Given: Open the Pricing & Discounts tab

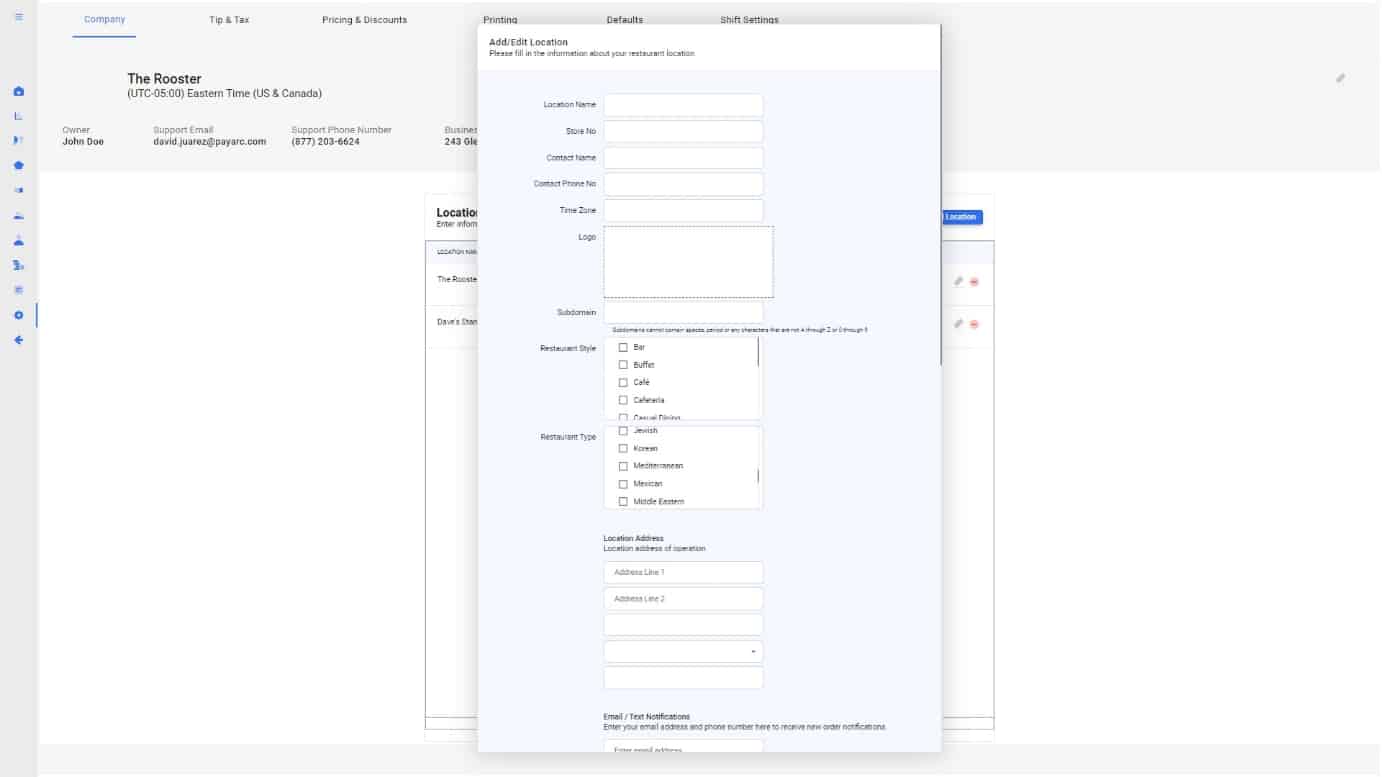Looking at the screenshot, I should [364, 20].
